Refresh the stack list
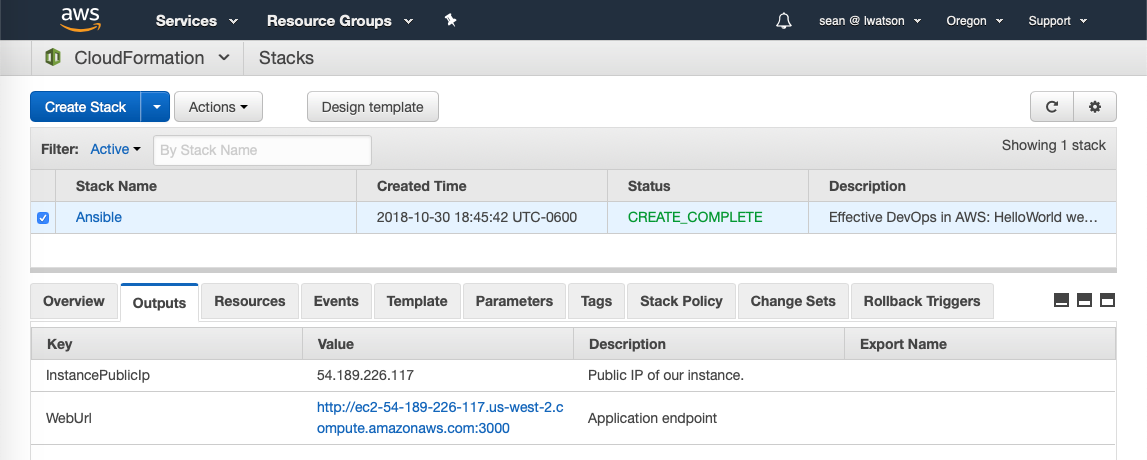Viewport: 1147px width, 460px height. (x=1052, y=107)
